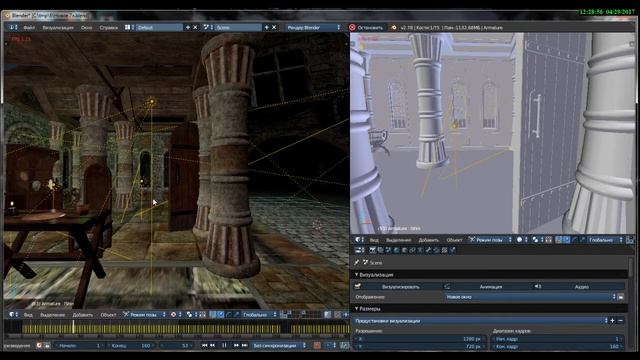Screen dimensions: 640x360
Task: Open the Info editor type selector icon
Action: (x=13, y=27)
